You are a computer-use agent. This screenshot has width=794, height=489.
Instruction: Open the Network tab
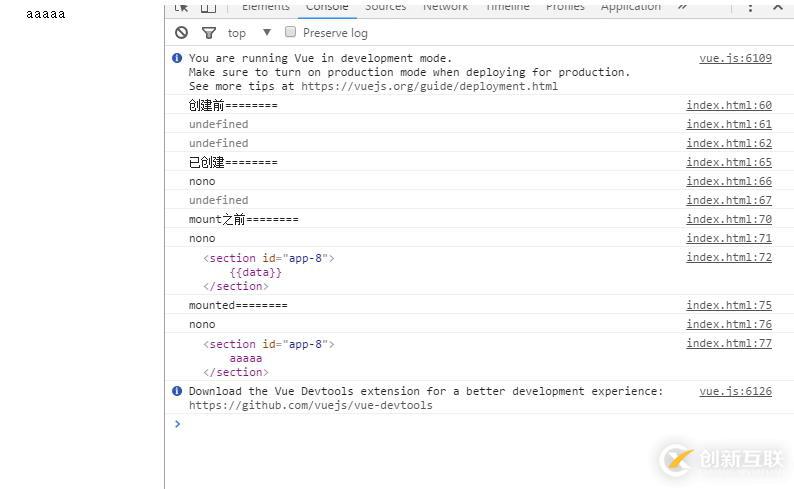(x=445, y=6)
